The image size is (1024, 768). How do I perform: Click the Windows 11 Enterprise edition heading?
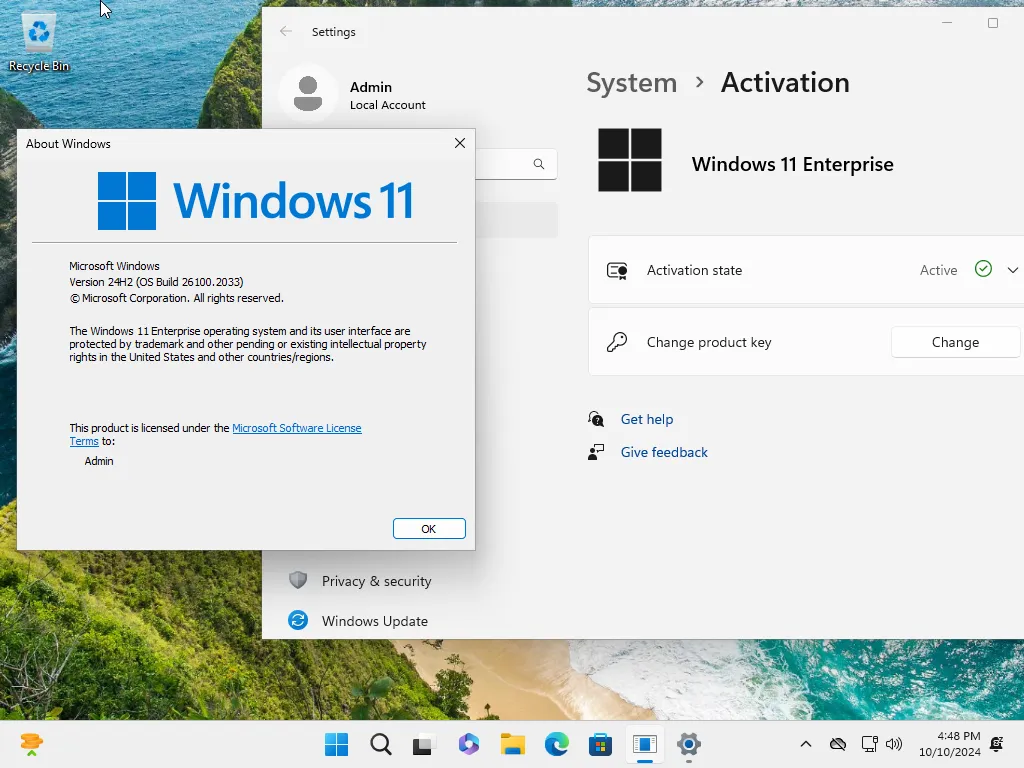792,164
